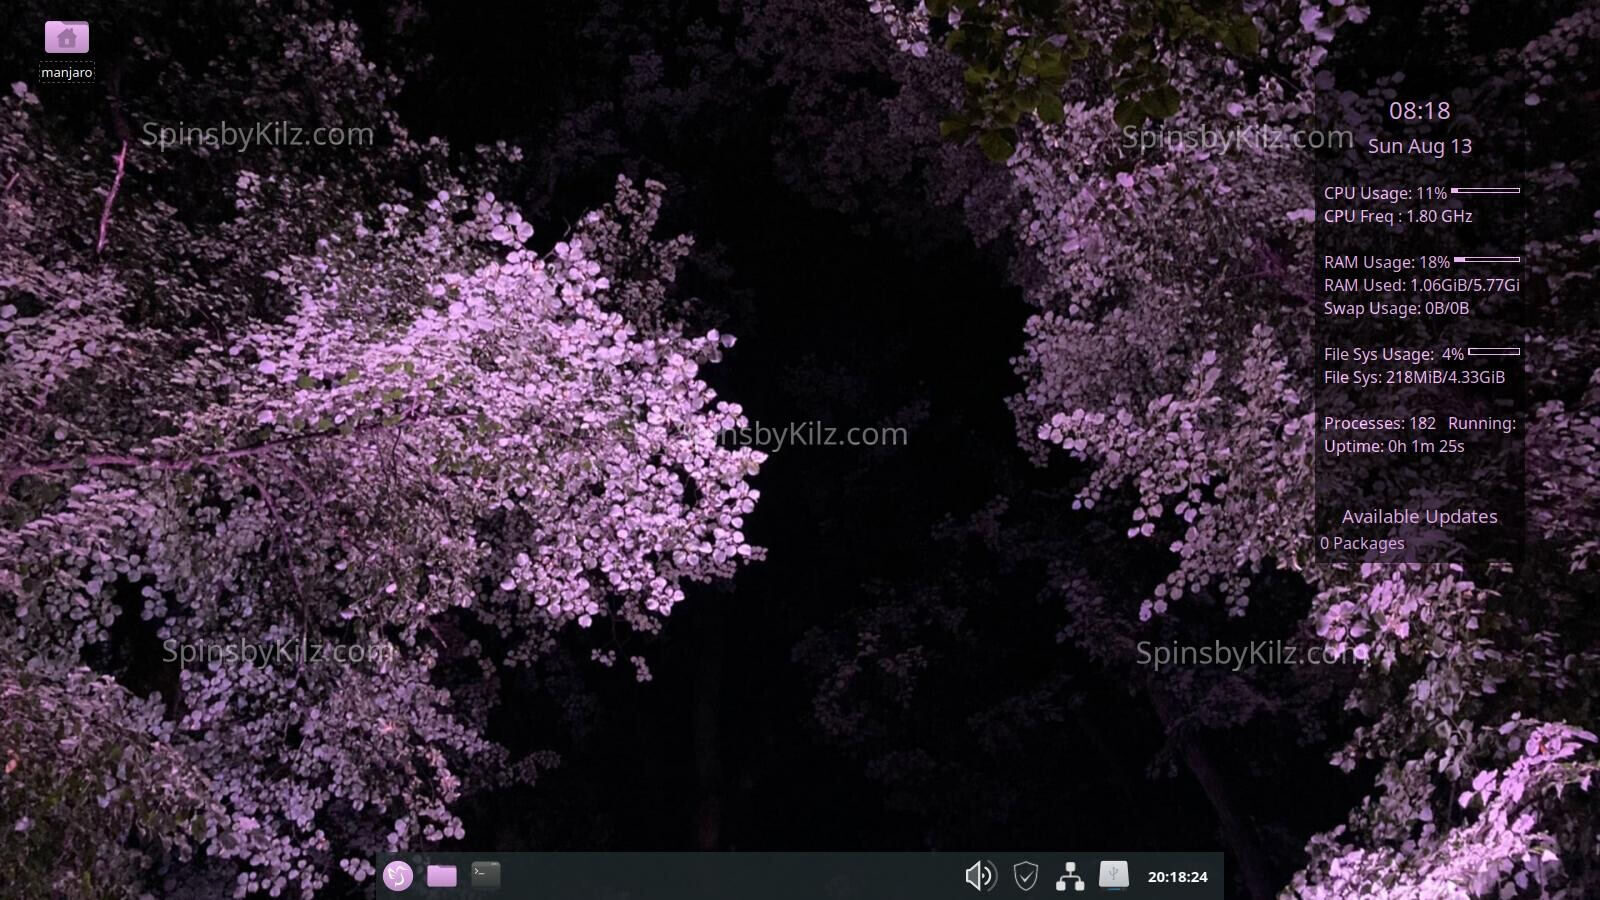Screen dimensions: 1600x900
Task: Click the Sun Aug 13 date text
Action: [x=1419, y=146]
